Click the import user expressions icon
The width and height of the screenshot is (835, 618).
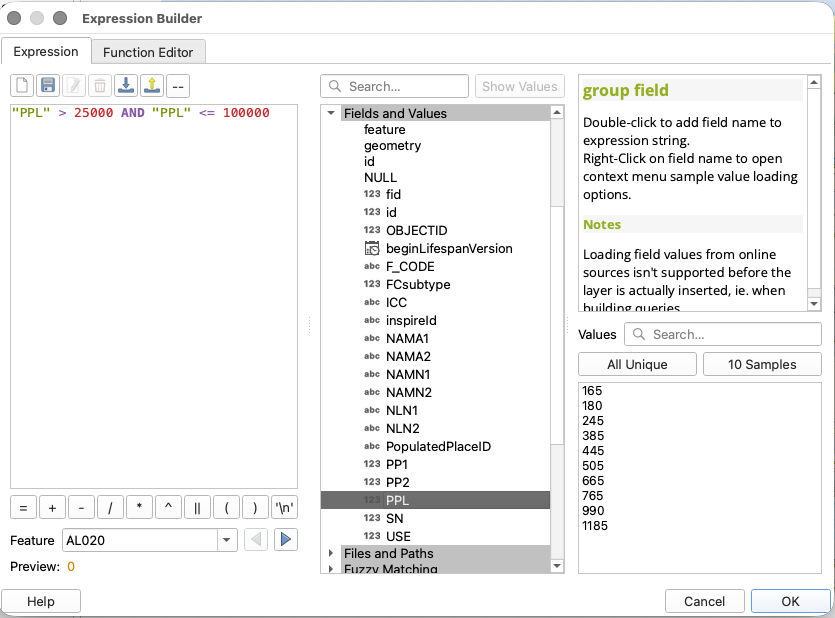tap(126, 86)
